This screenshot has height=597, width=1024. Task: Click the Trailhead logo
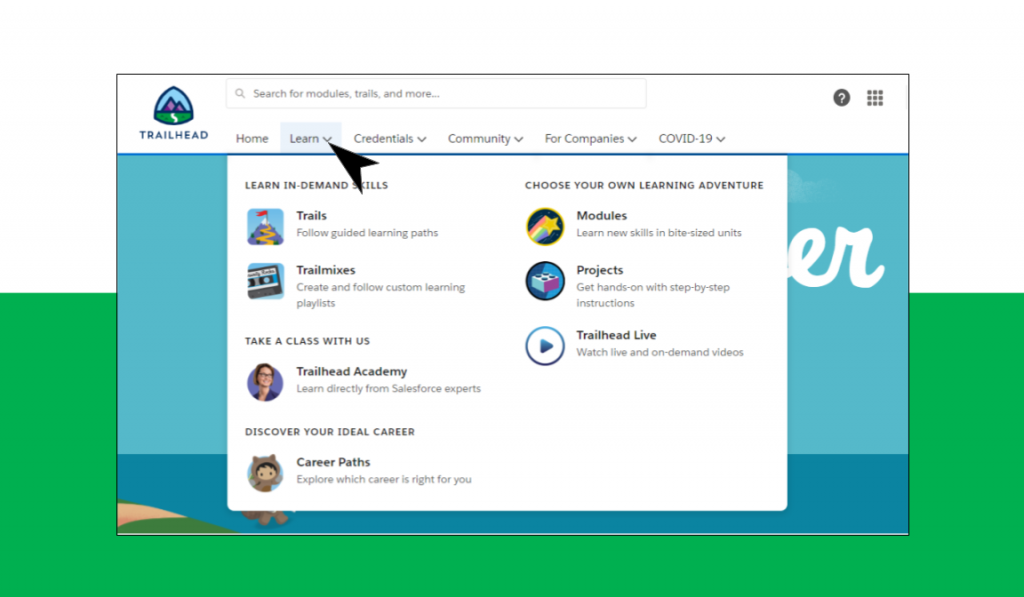[174, 113]
